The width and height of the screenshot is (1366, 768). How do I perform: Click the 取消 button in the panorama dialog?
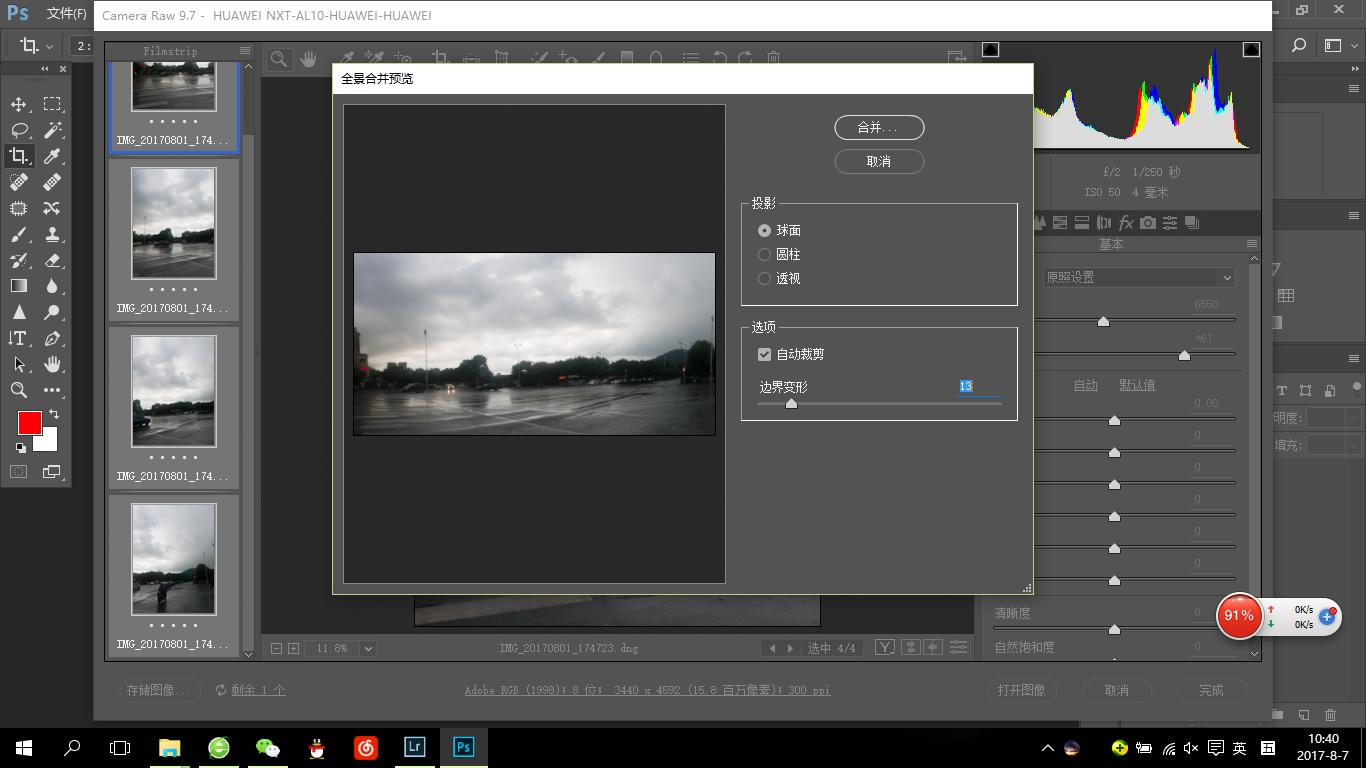pyautogui.click(x=878, y=161)
